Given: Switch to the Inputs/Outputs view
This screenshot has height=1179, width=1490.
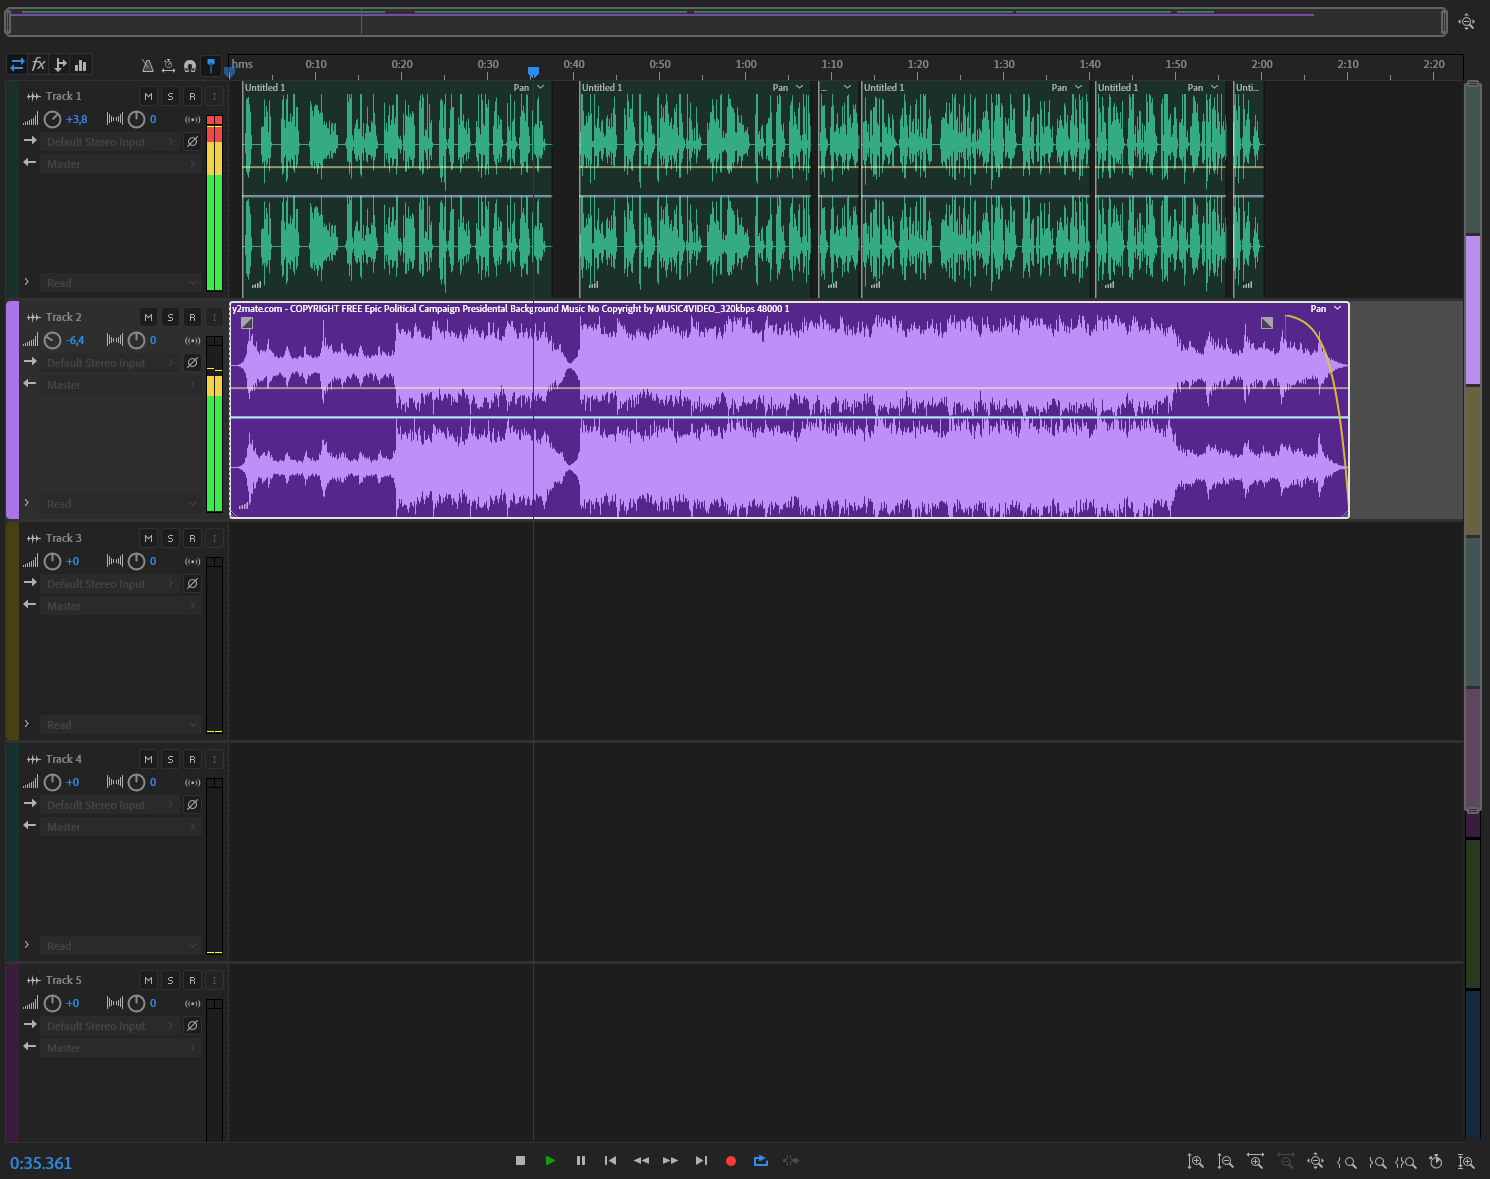Looking at the screenshot, I should point(17,65).
